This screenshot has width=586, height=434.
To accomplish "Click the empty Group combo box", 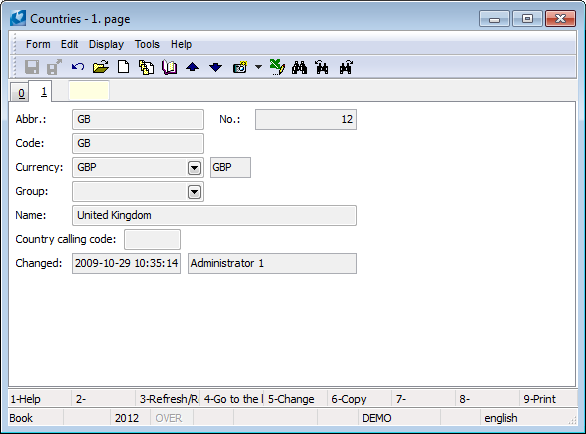I will [x=138, y=191].
